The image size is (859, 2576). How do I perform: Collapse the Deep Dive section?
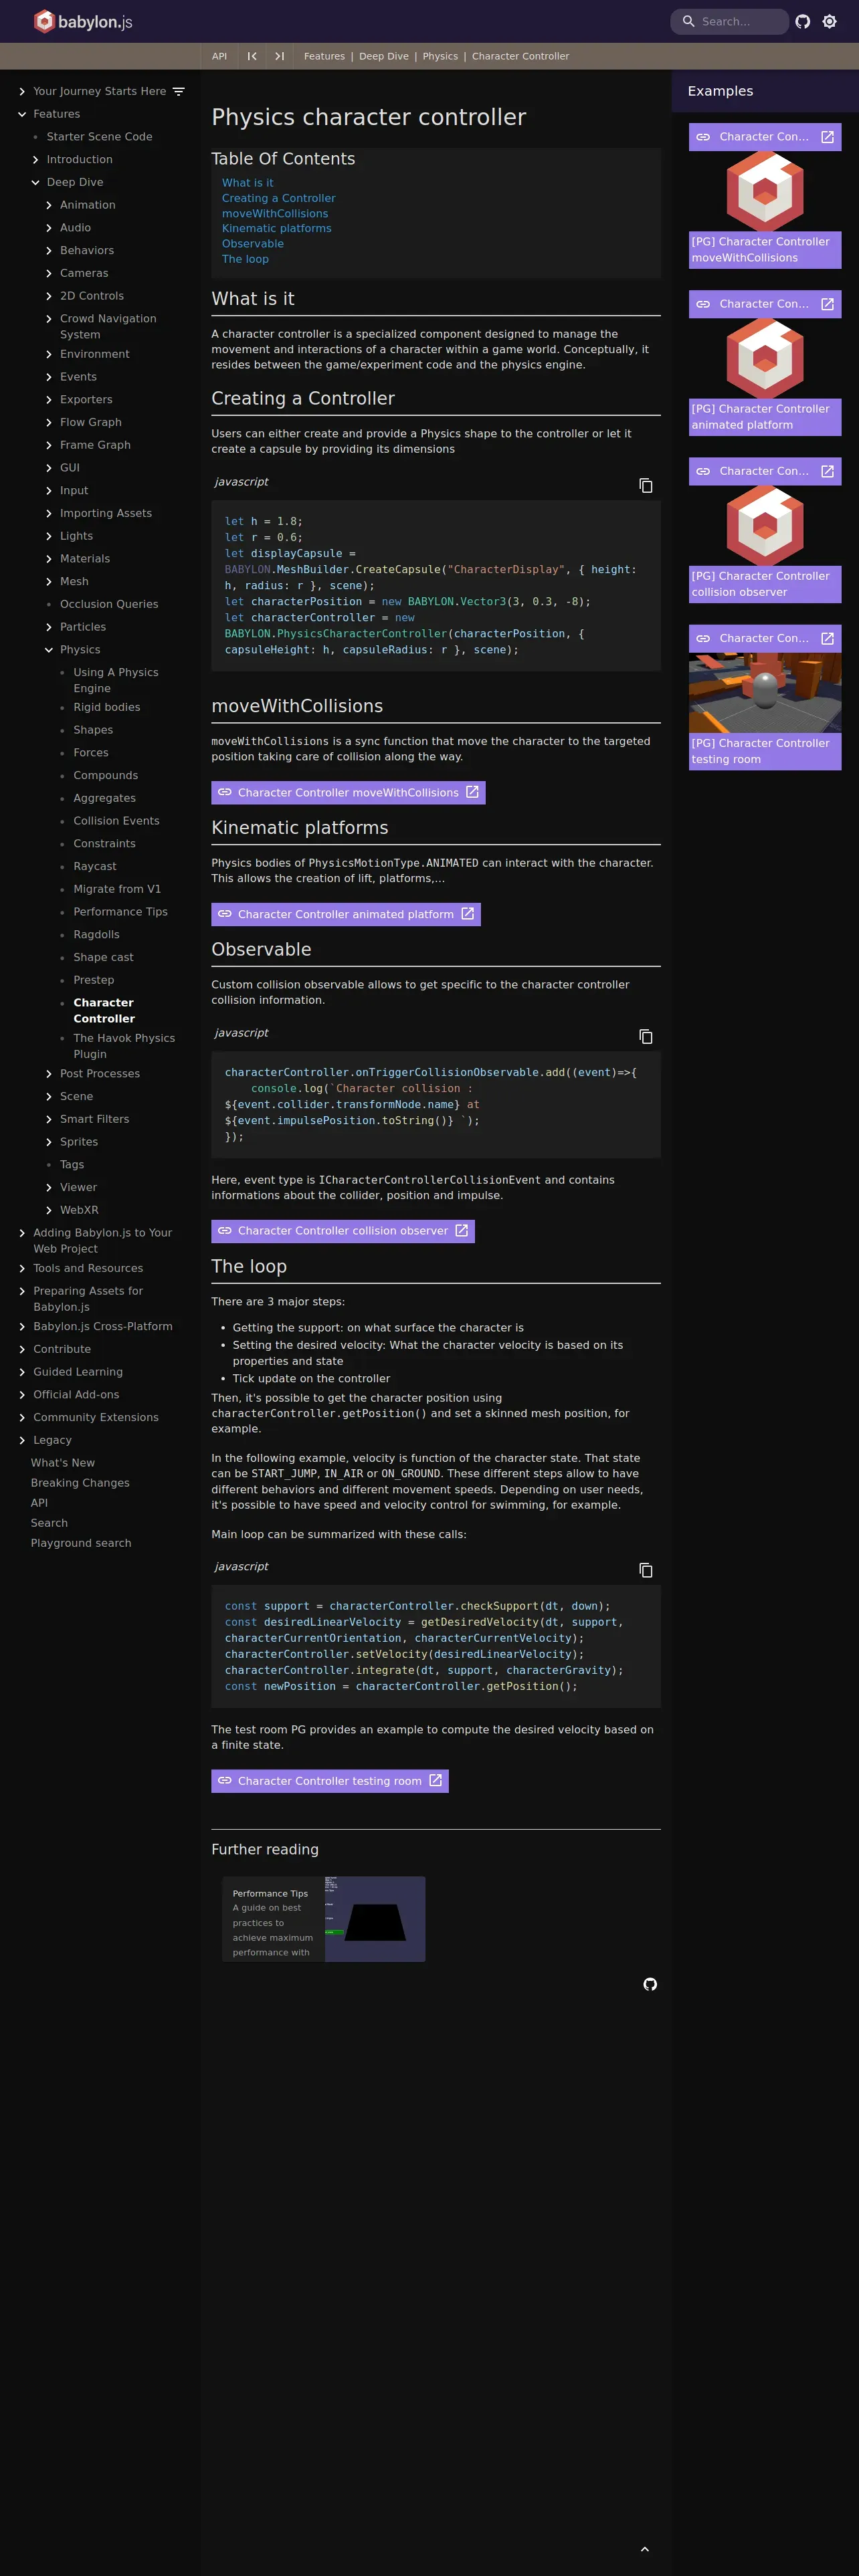tap(36, 182)
